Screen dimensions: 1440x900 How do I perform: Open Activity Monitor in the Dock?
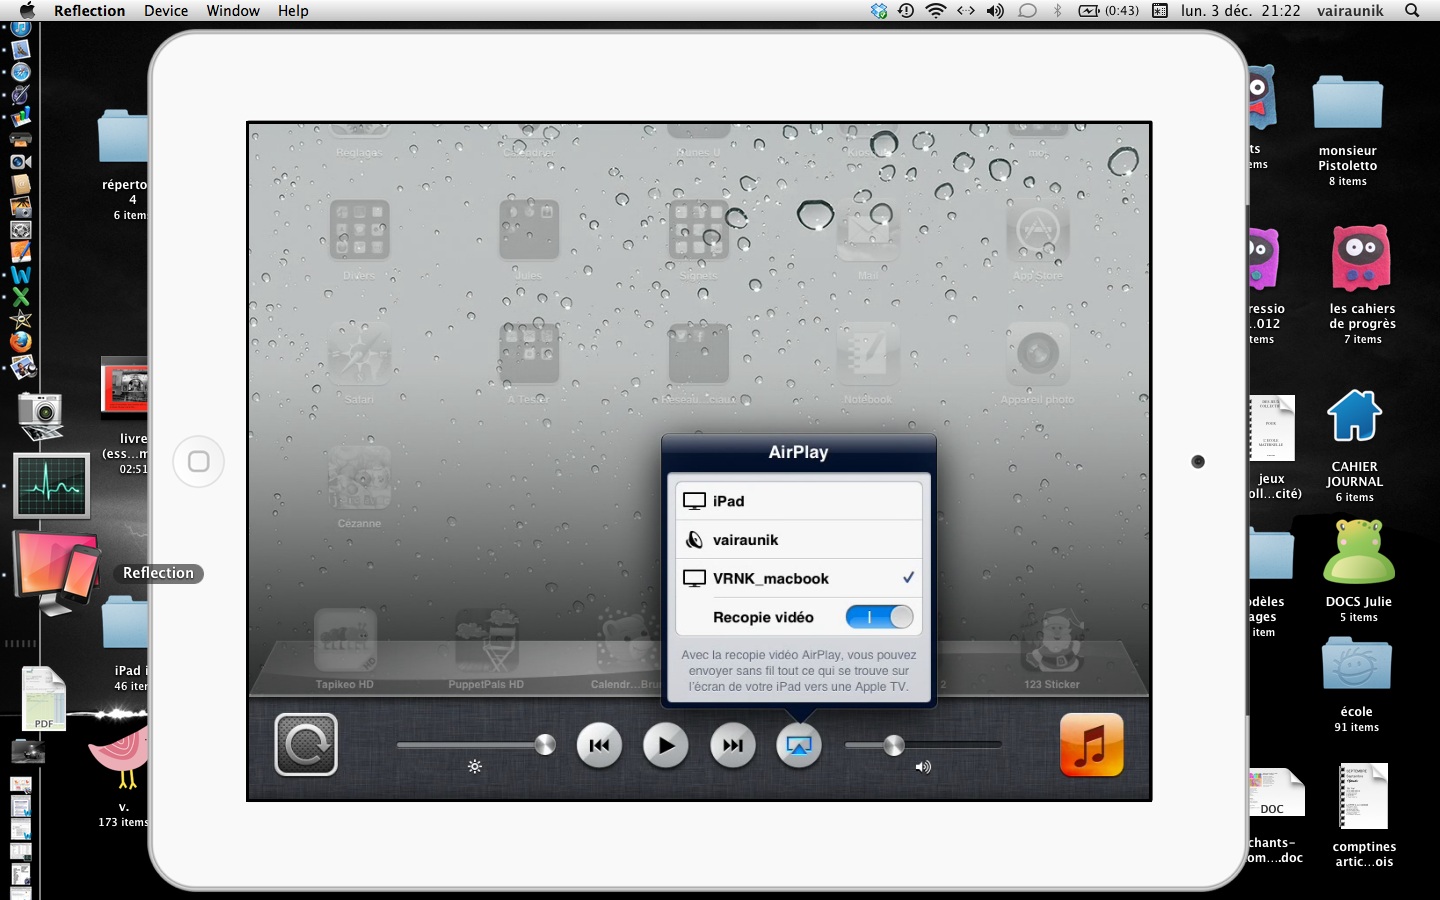(52, 486)
